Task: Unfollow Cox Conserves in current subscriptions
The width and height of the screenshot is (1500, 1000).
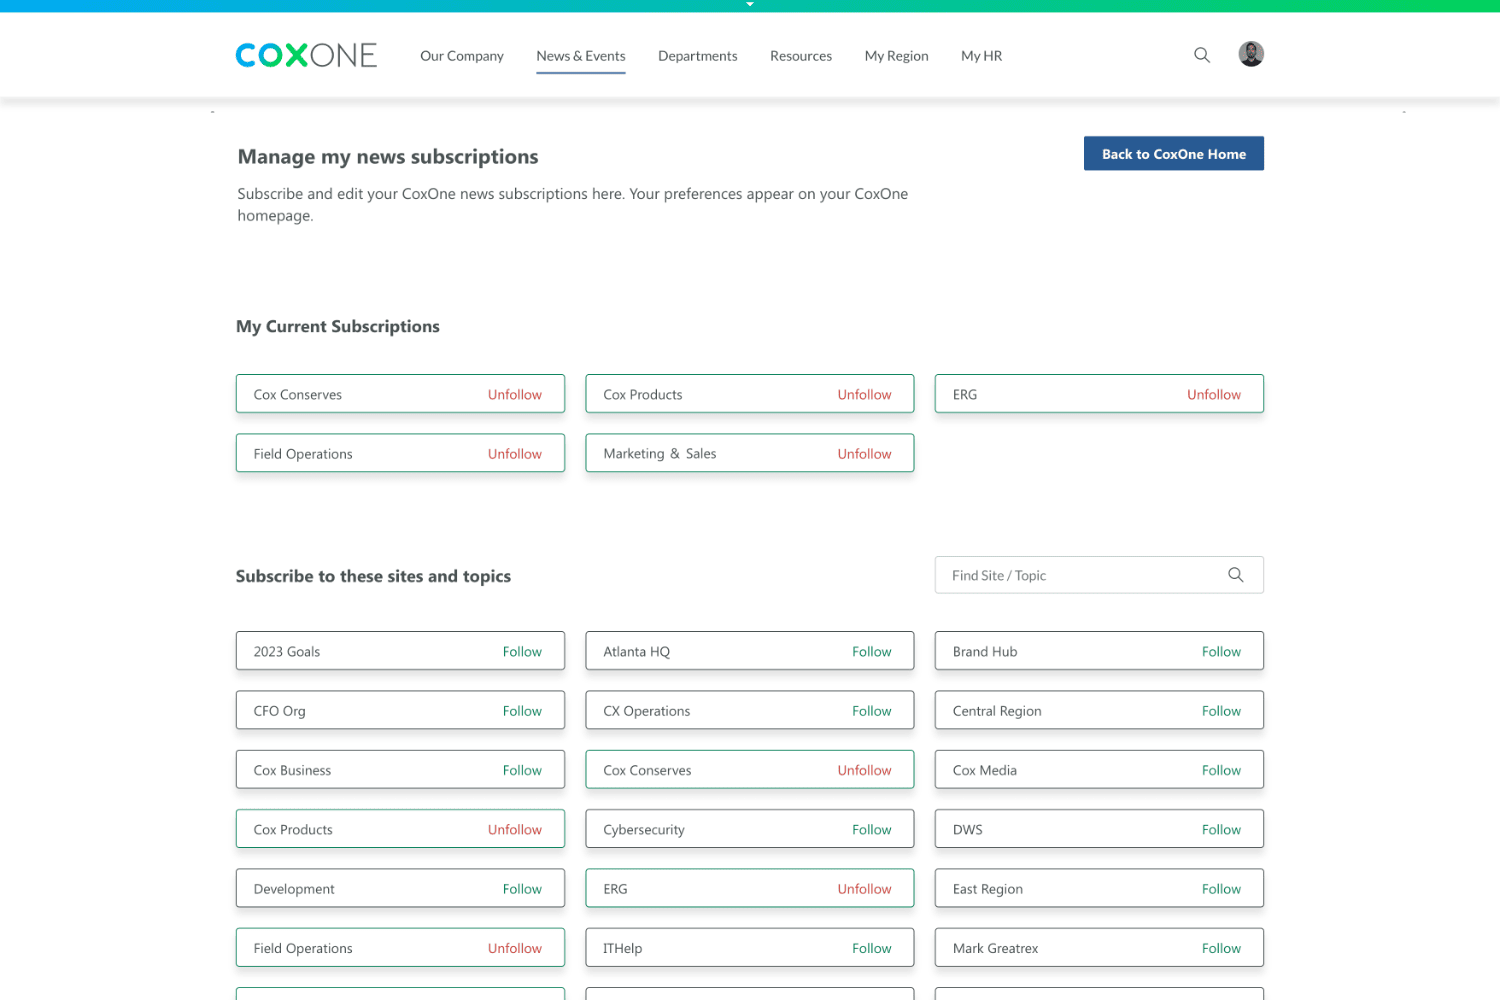Action: click(515, 395)
